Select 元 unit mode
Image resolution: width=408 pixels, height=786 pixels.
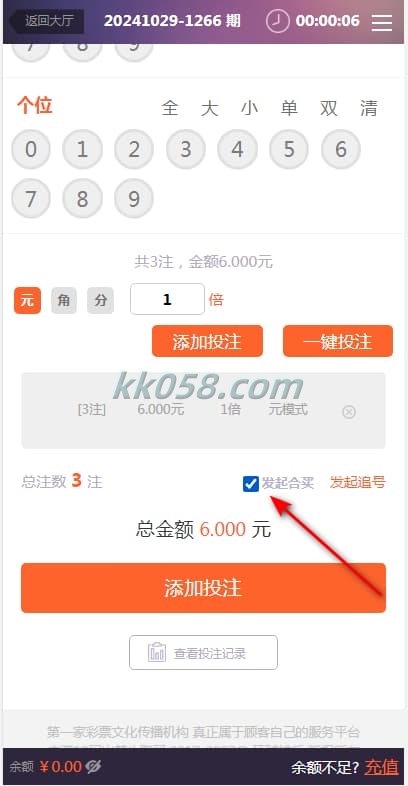pyautogui.click(x=28, y=300)
